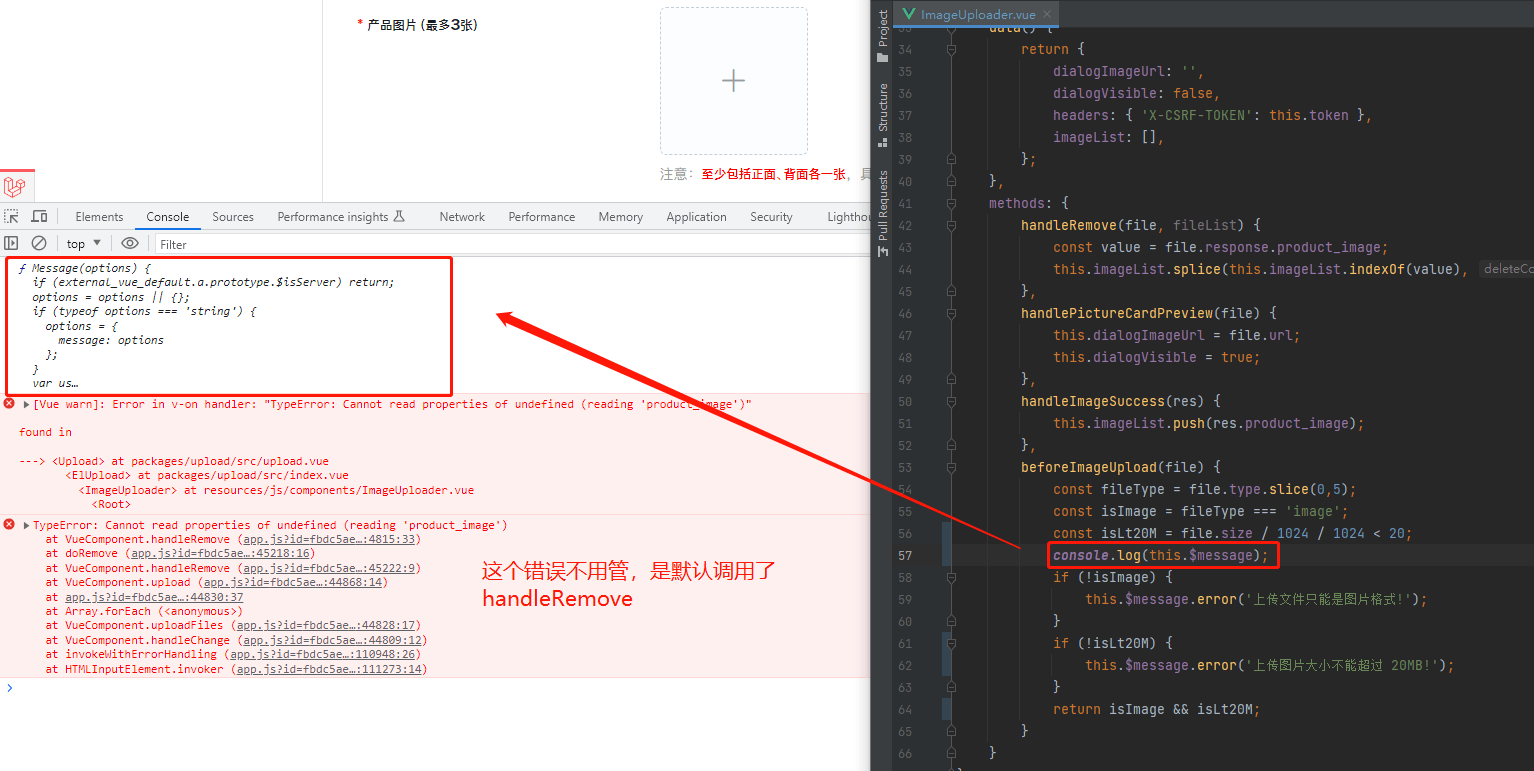Click line number 43 in the editor gutter
1534x771 pixels.
905,247
